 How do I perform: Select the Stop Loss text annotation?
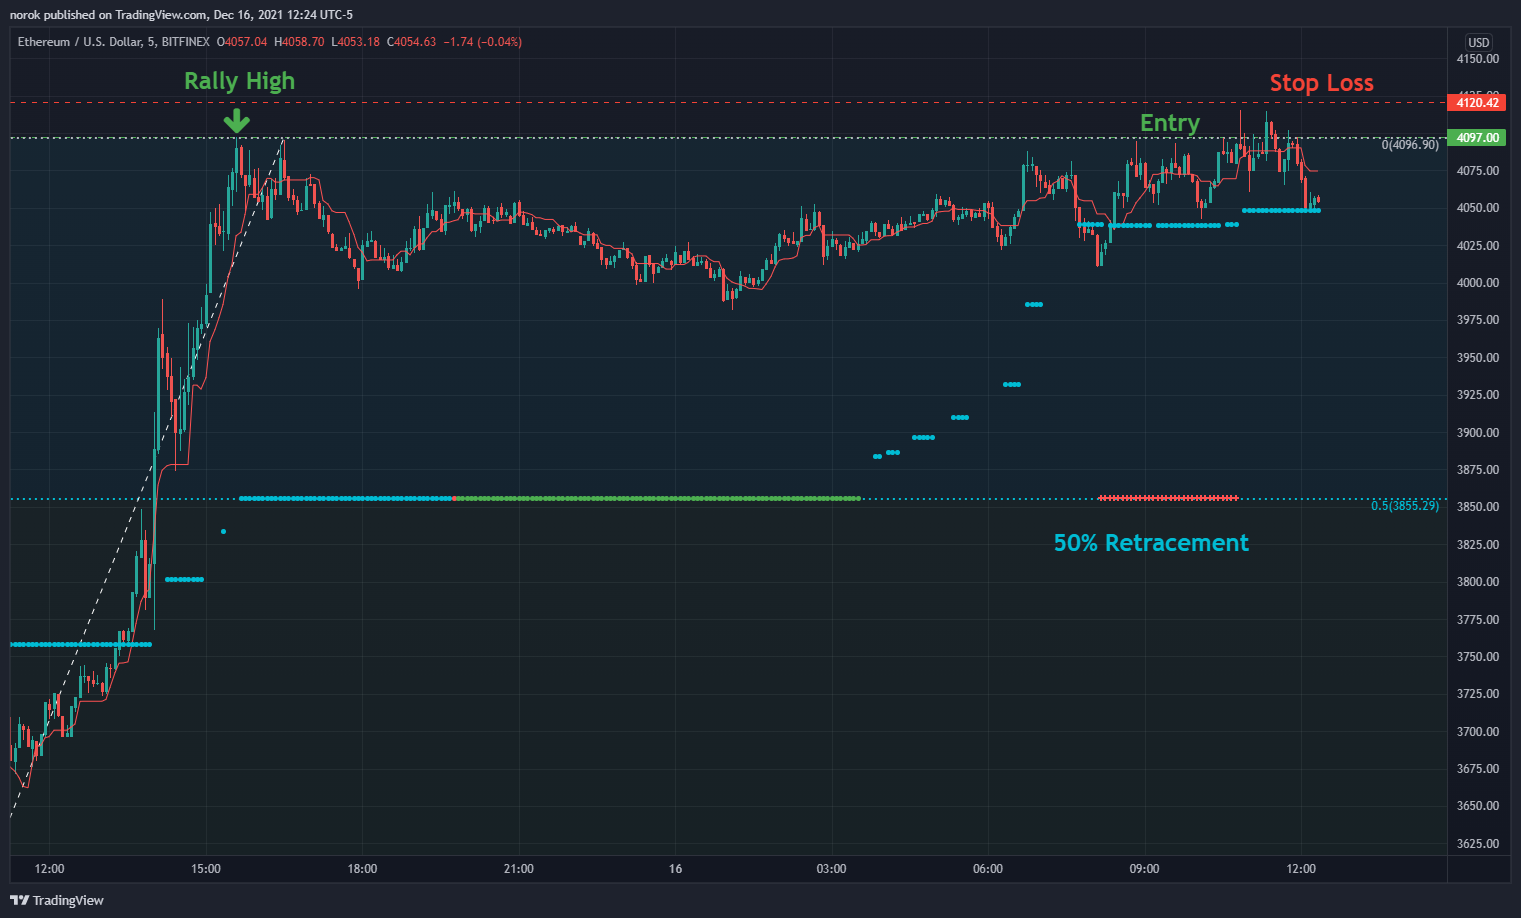pos(1321,83)
